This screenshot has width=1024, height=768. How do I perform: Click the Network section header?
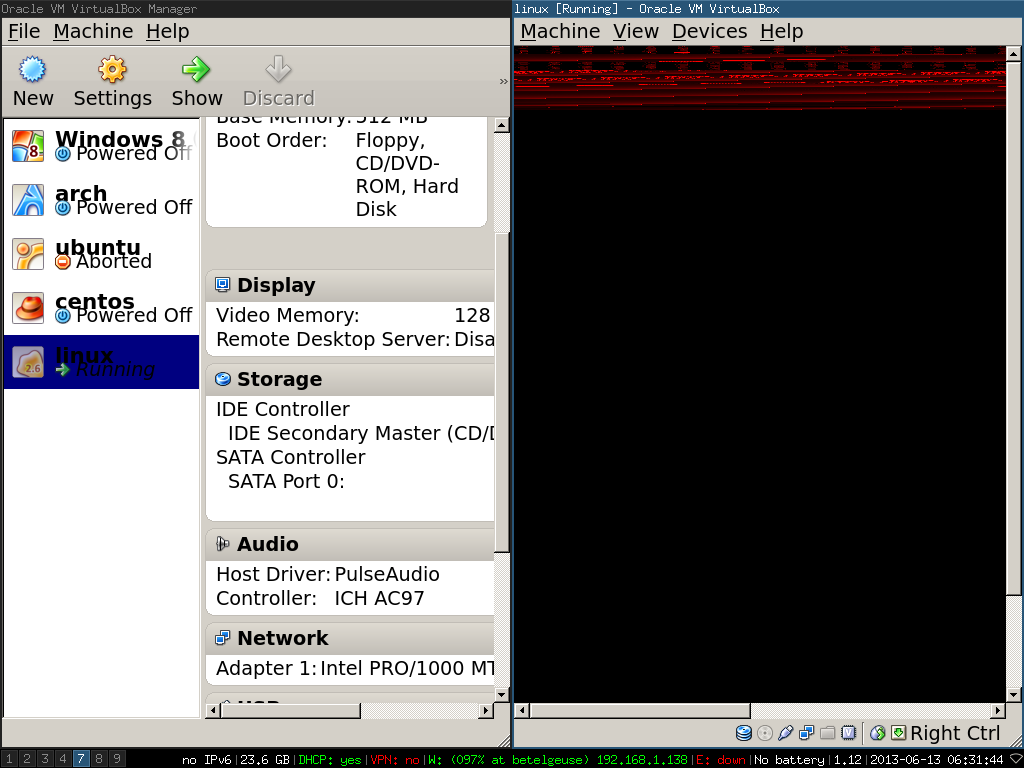[350, 638]
